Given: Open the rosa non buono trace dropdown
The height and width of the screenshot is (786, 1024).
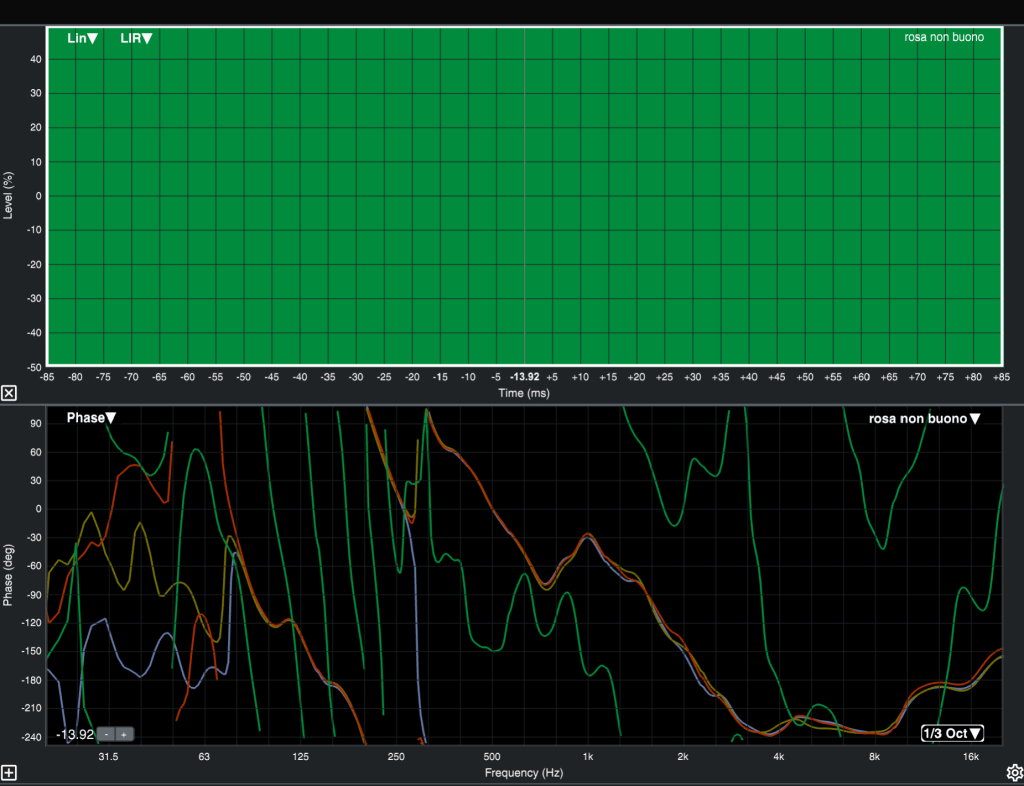Looking at the screenshot, I should (925, 419).
